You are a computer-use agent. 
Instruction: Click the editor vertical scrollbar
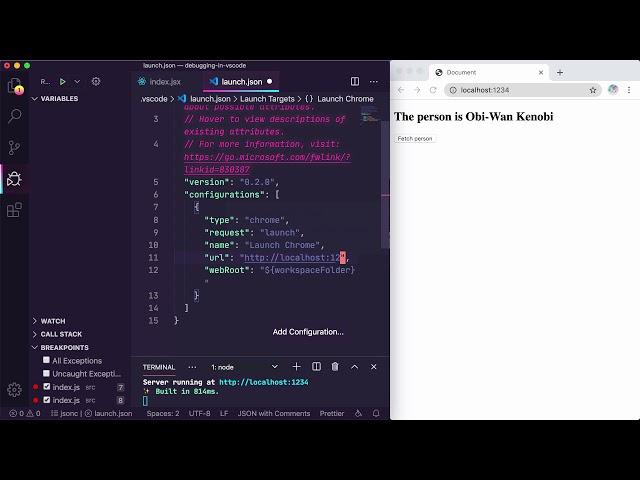(x=385, y=184)
